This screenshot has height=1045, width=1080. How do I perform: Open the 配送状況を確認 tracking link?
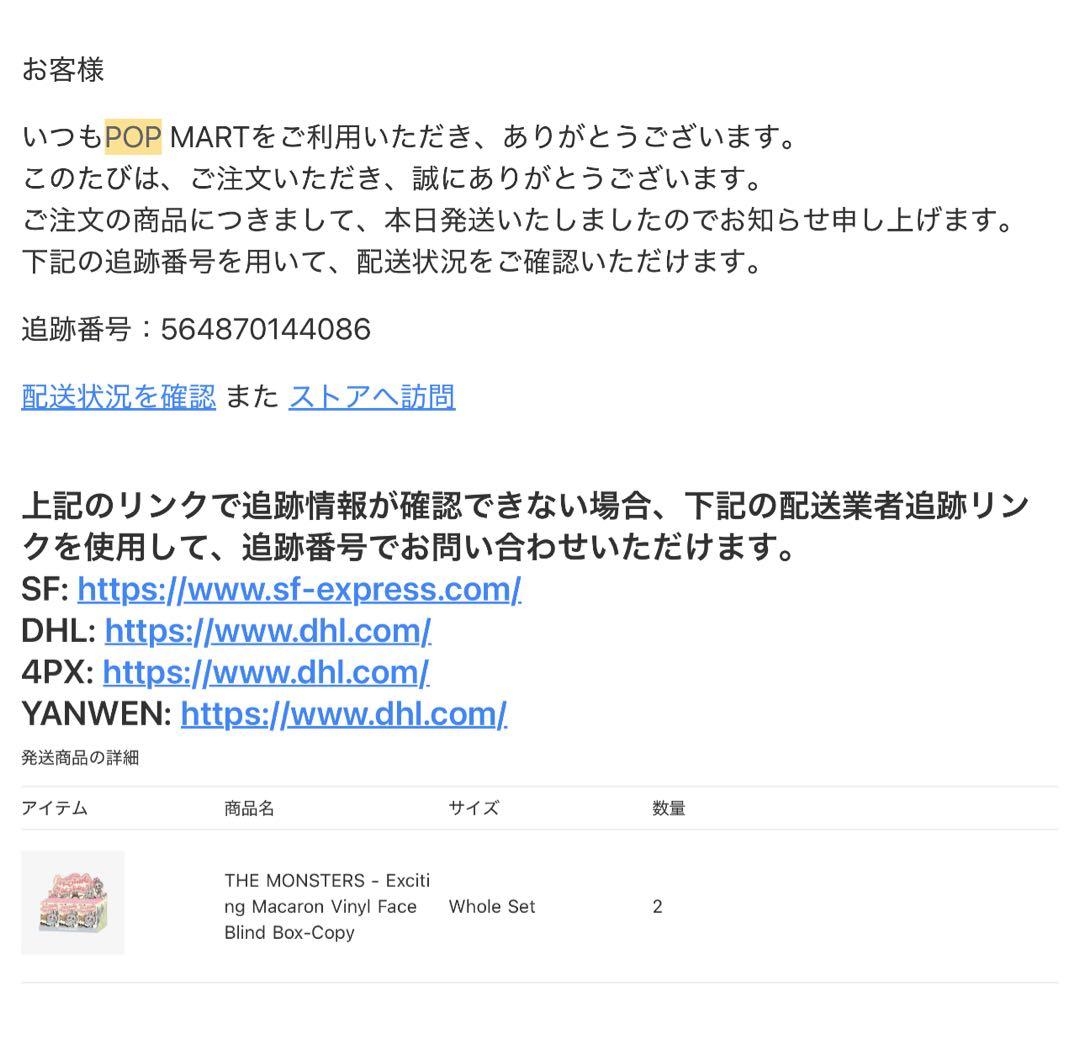pos(118,397)
